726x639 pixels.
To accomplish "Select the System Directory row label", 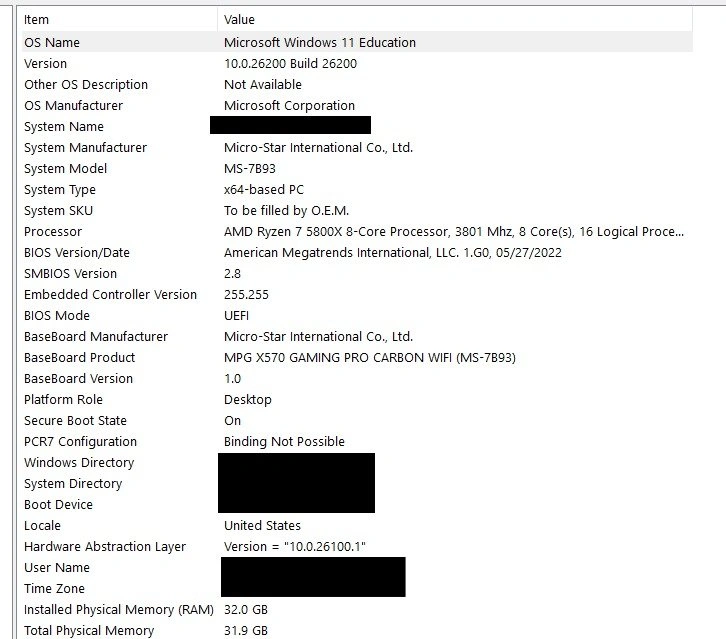I will (x=73, y=483).
